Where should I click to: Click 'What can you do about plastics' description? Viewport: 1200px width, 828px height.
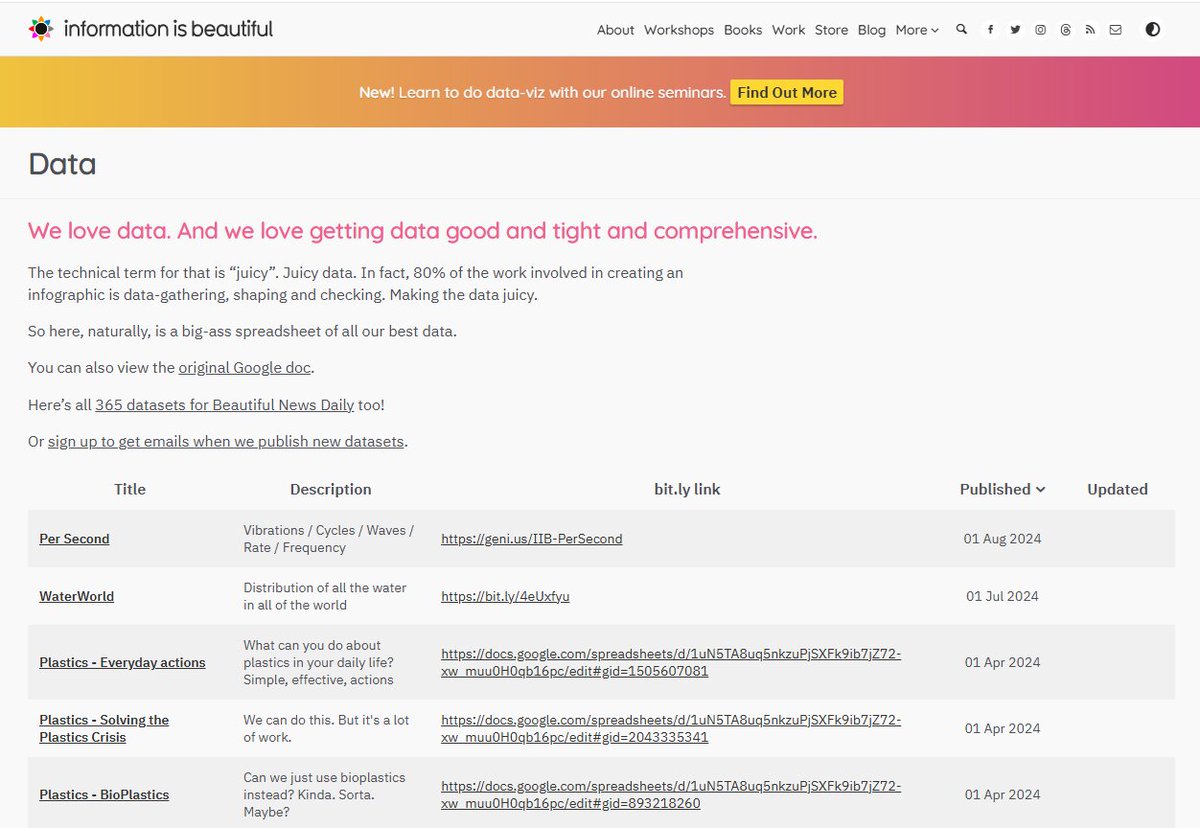tap(318, 662)
